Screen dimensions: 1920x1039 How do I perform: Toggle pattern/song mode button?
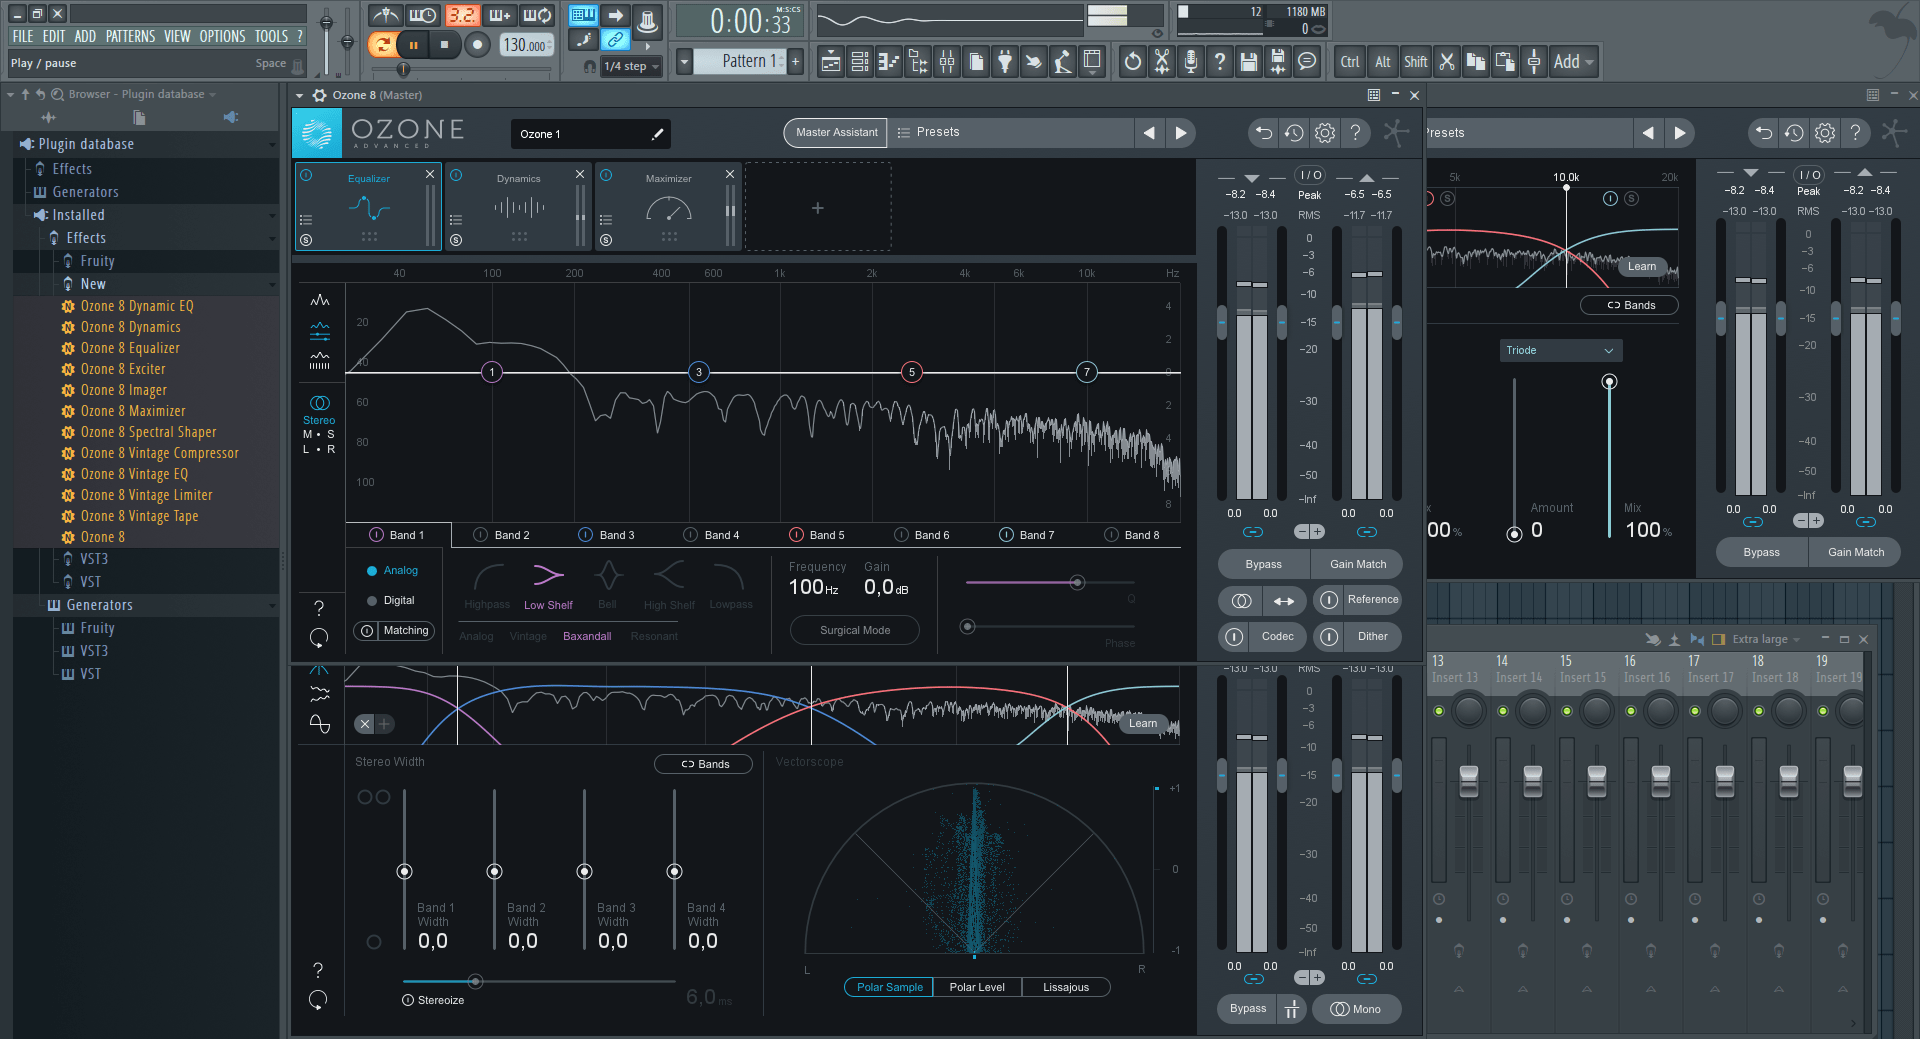point(381,44)
